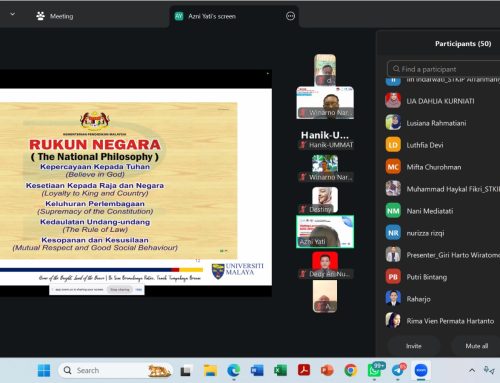The width and height of the screenshot is (500, 383).
Task: Click the Find a participant search field
Action: pyautogui.click(x=443, y=69)
